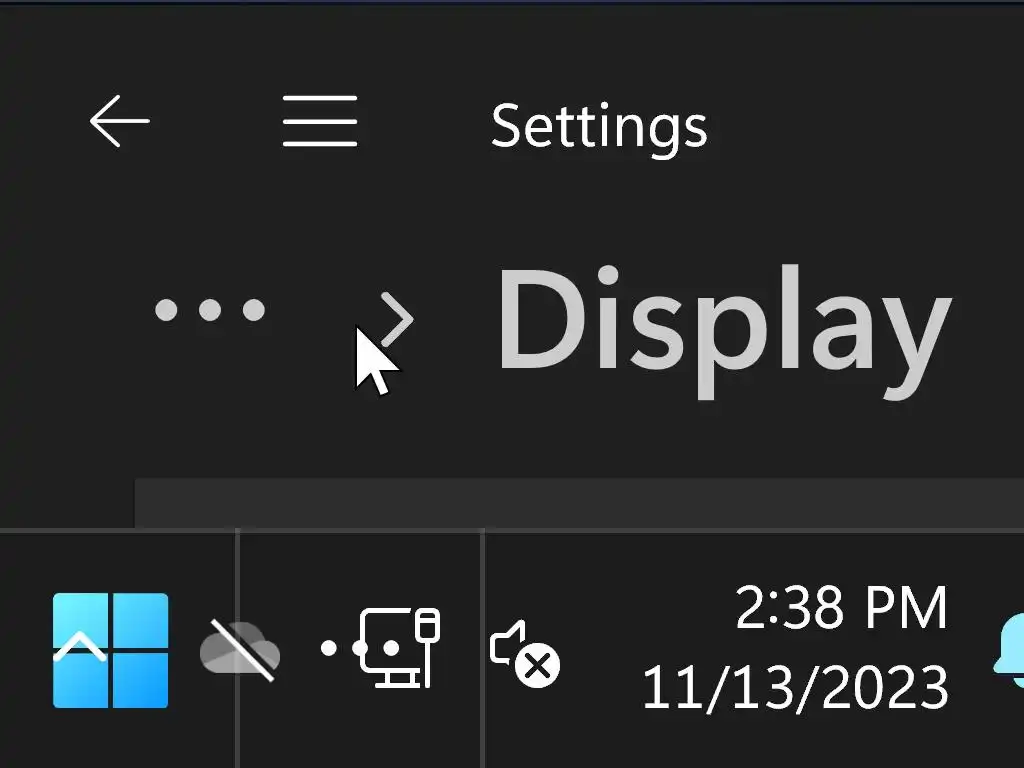This screenshot has width=1024, height=768.
Task: Click the 11/13/2023 date
Action: pos(794,688)
